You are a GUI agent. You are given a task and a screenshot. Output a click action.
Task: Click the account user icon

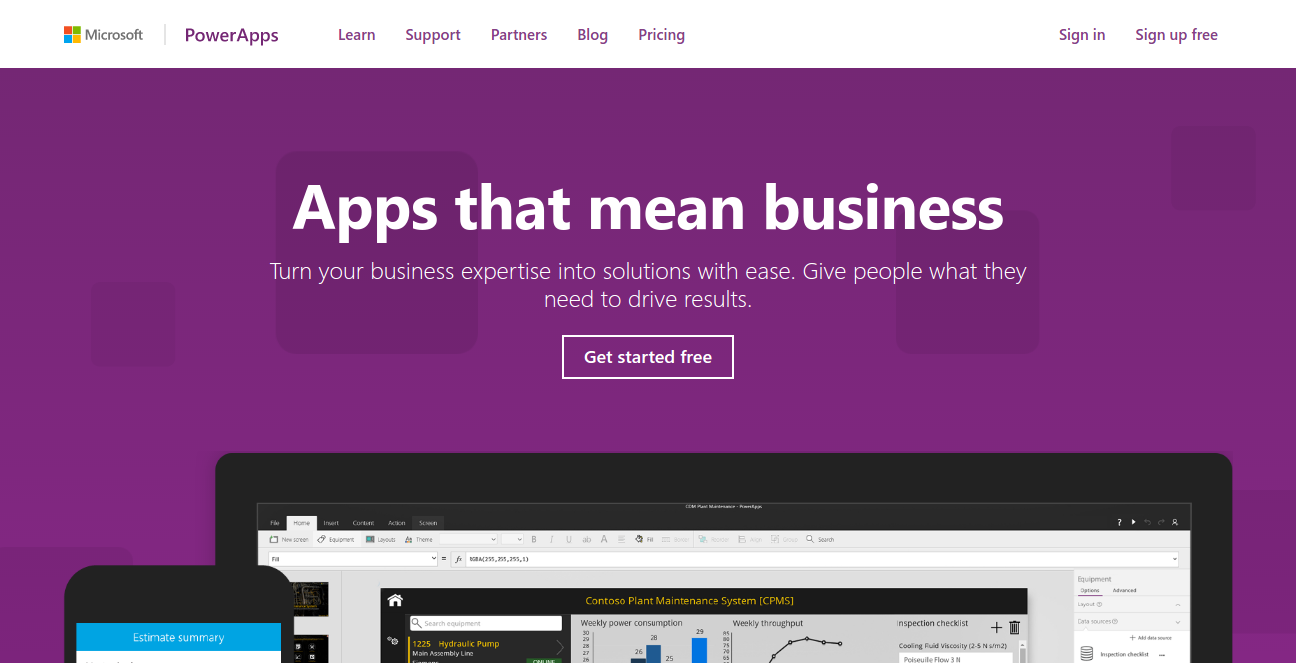pos(1175,522)
